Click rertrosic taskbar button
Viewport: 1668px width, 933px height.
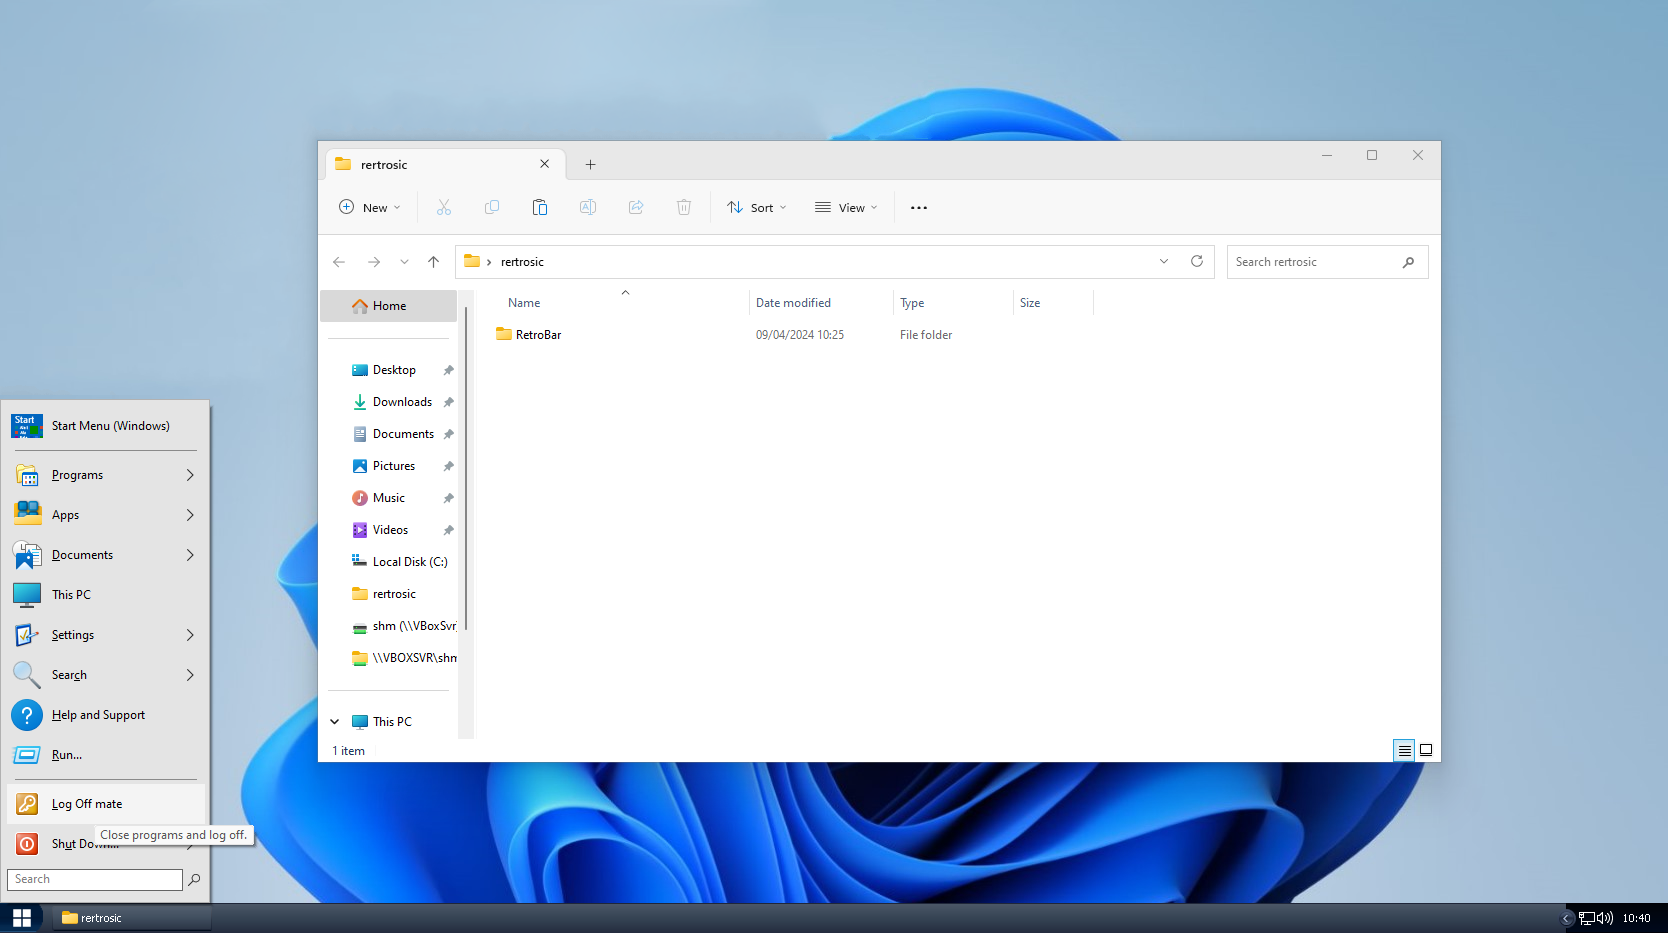[x=132, y=918]
